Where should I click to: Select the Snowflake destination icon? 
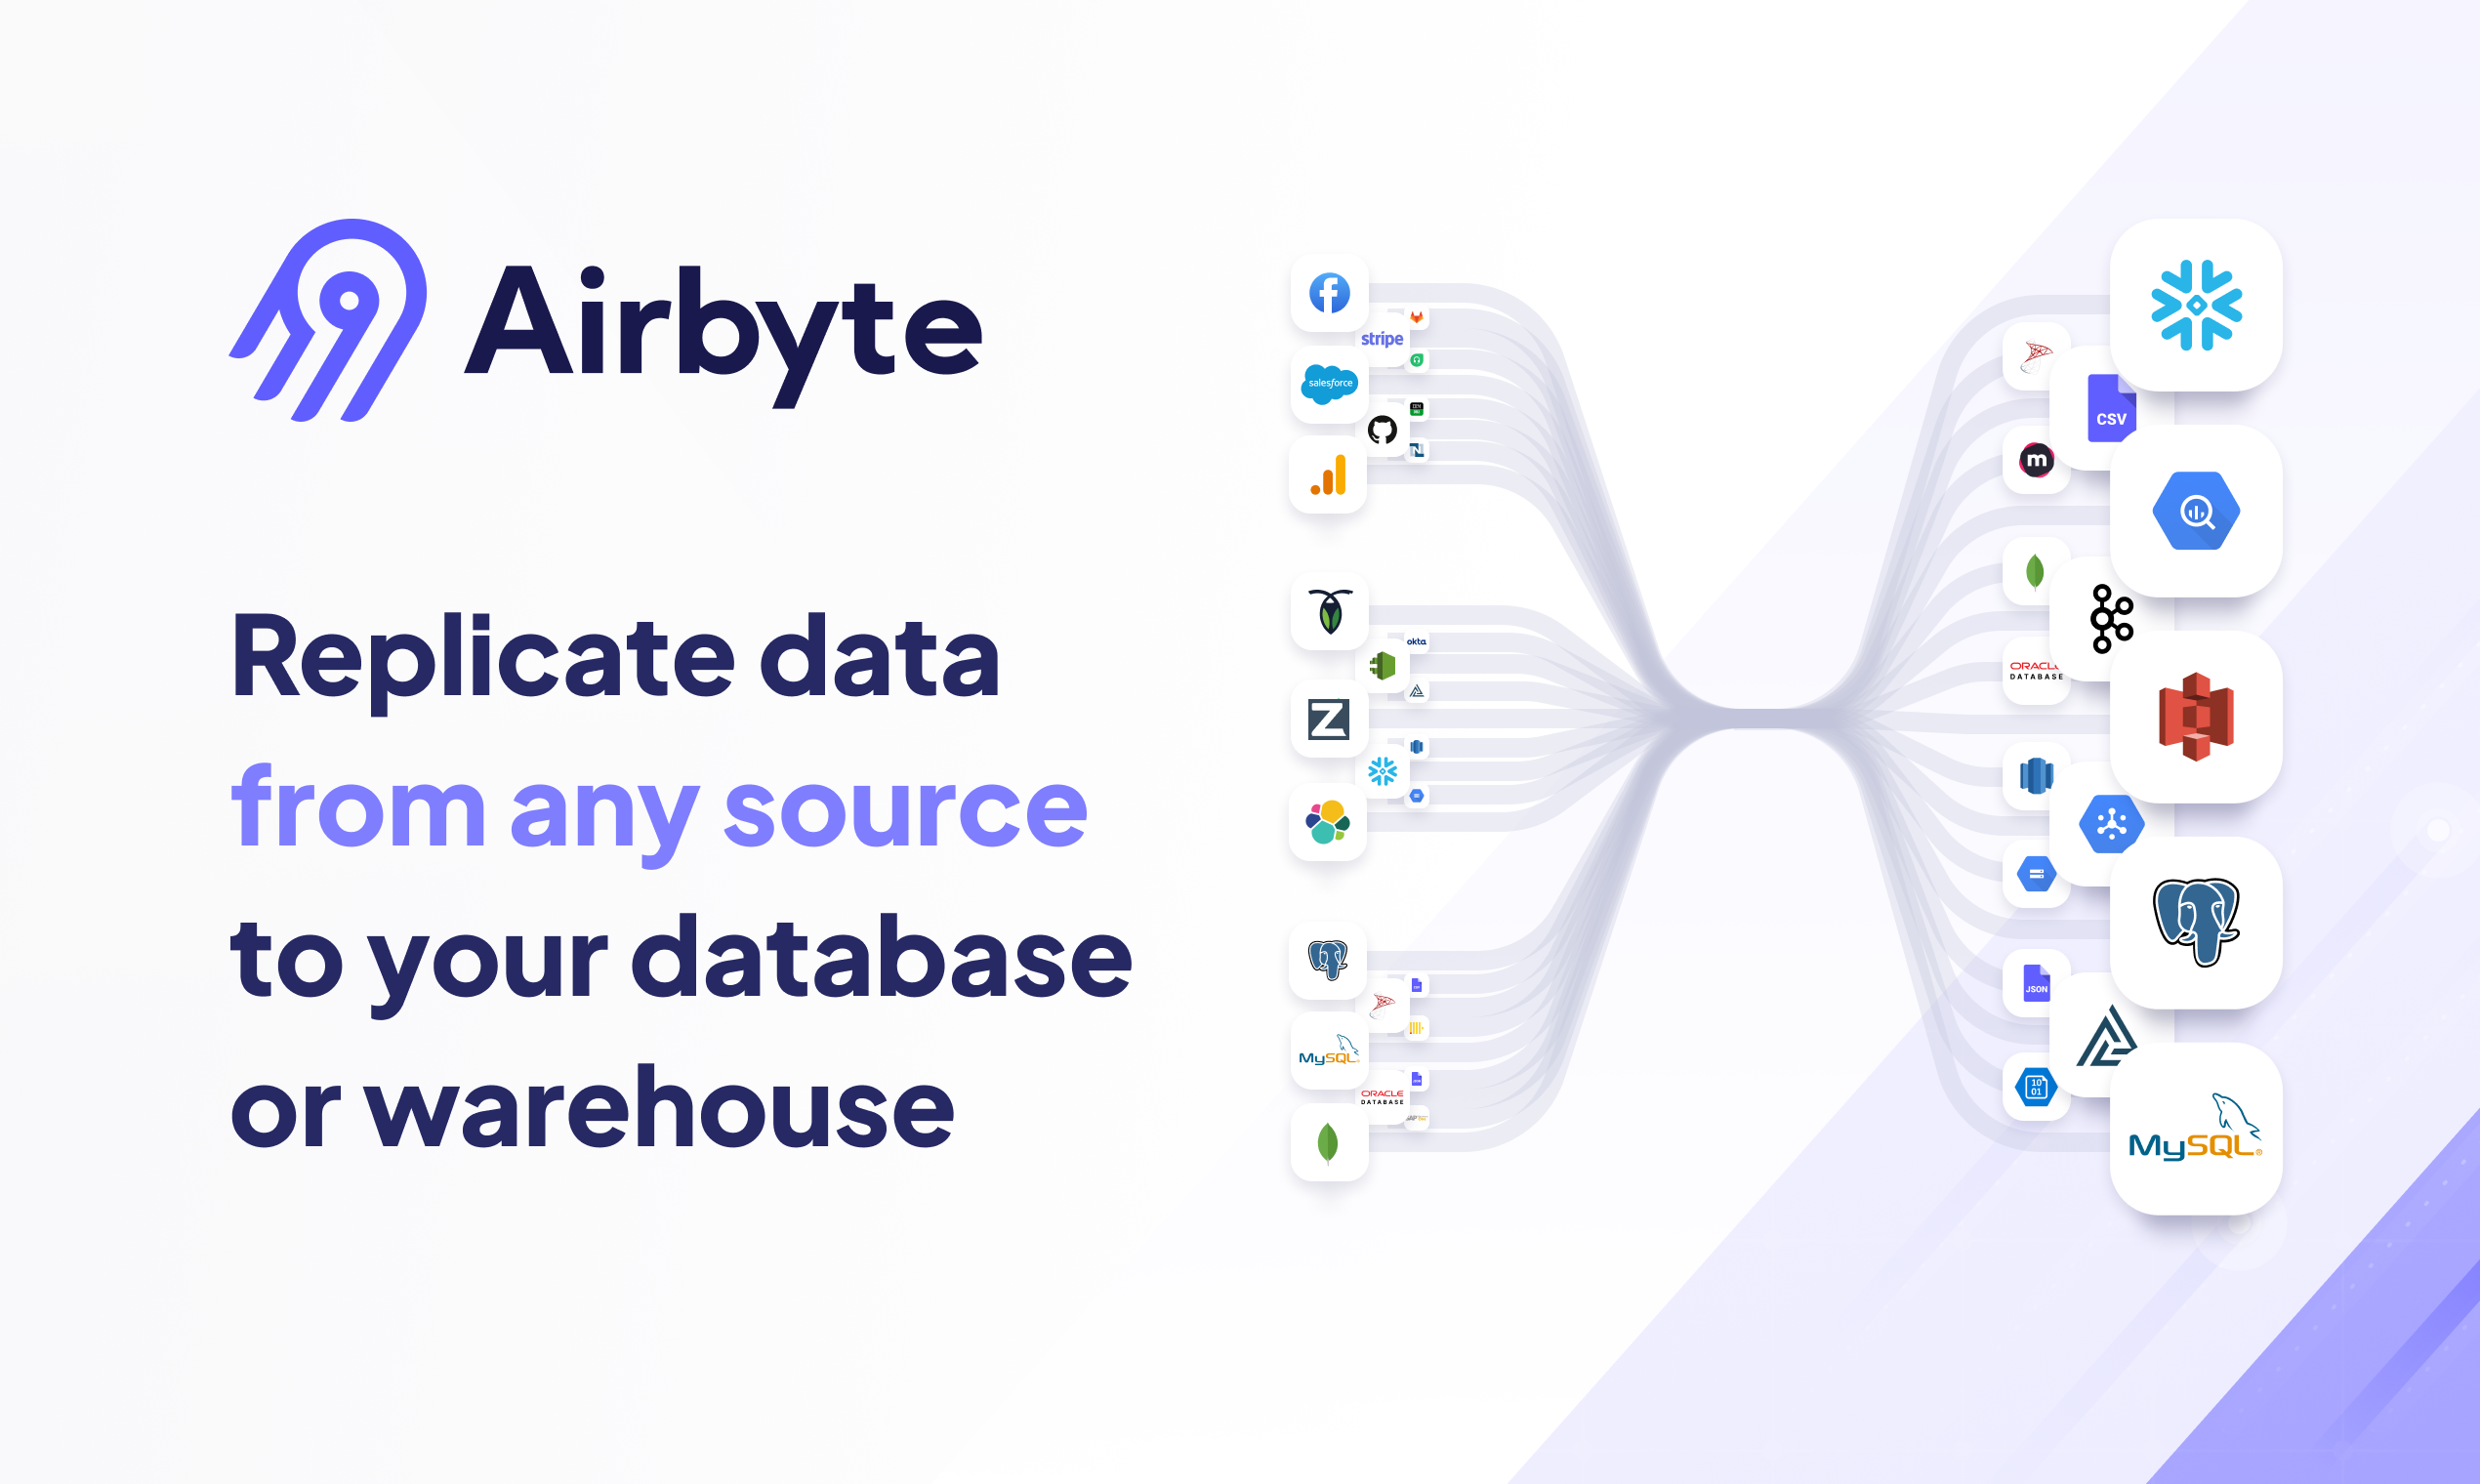pyautogui.click(x=2196, y=305)
